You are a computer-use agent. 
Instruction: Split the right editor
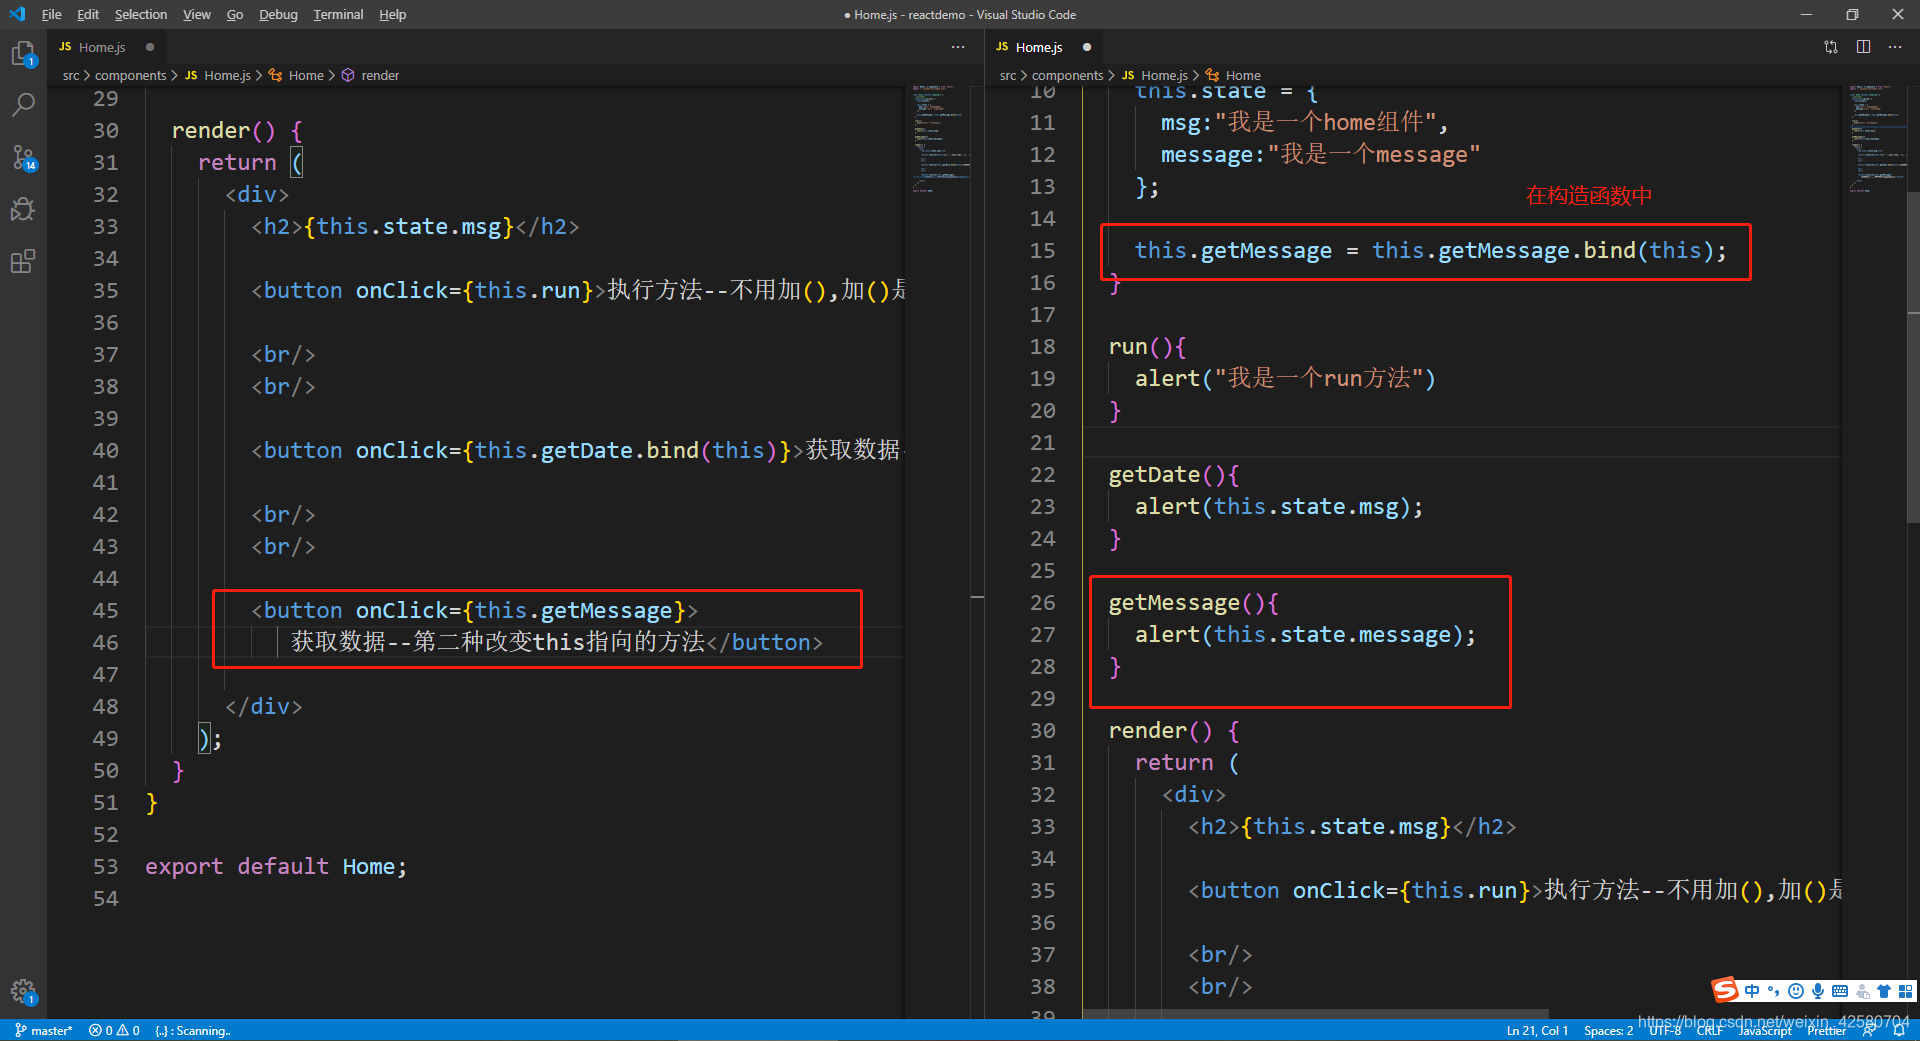coord(1864,47)
